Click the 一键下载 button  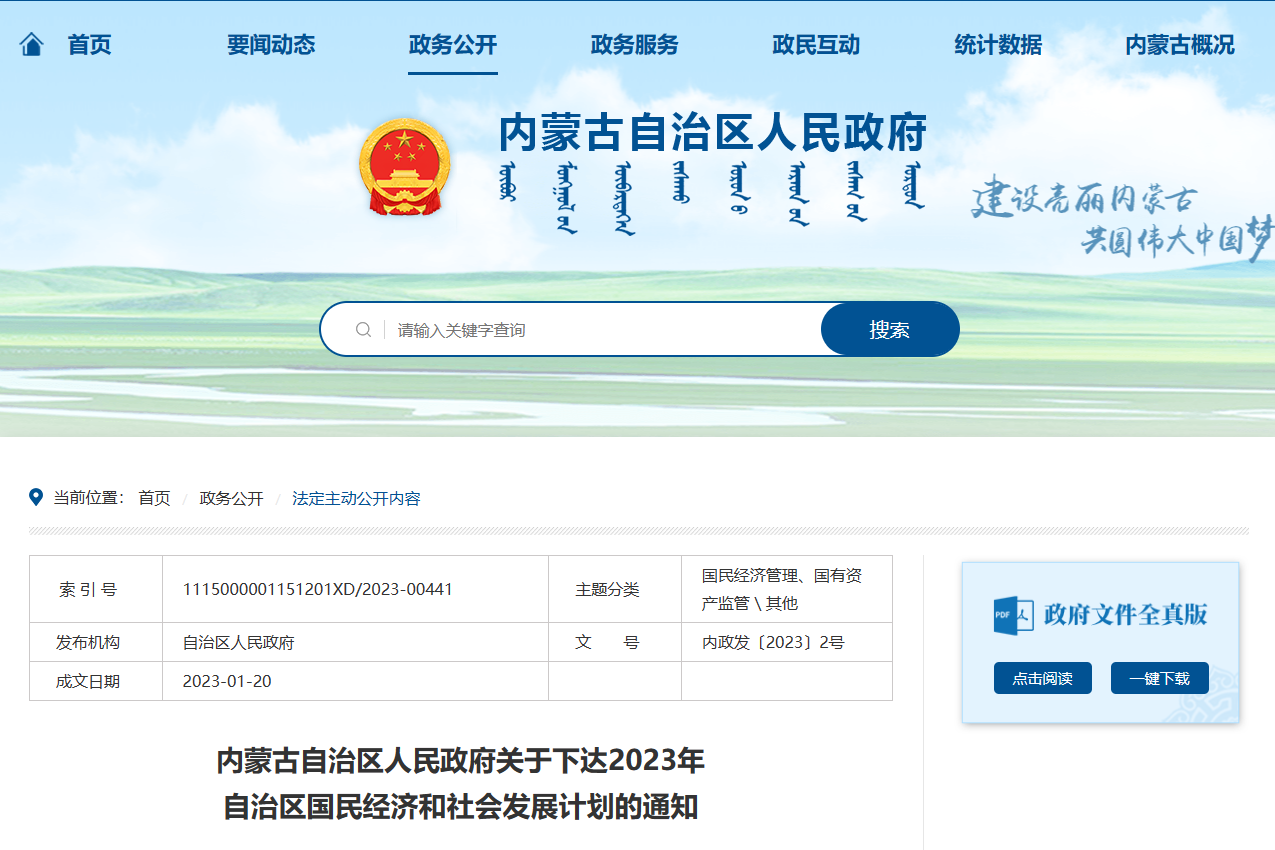click(x=1160, y=678)
